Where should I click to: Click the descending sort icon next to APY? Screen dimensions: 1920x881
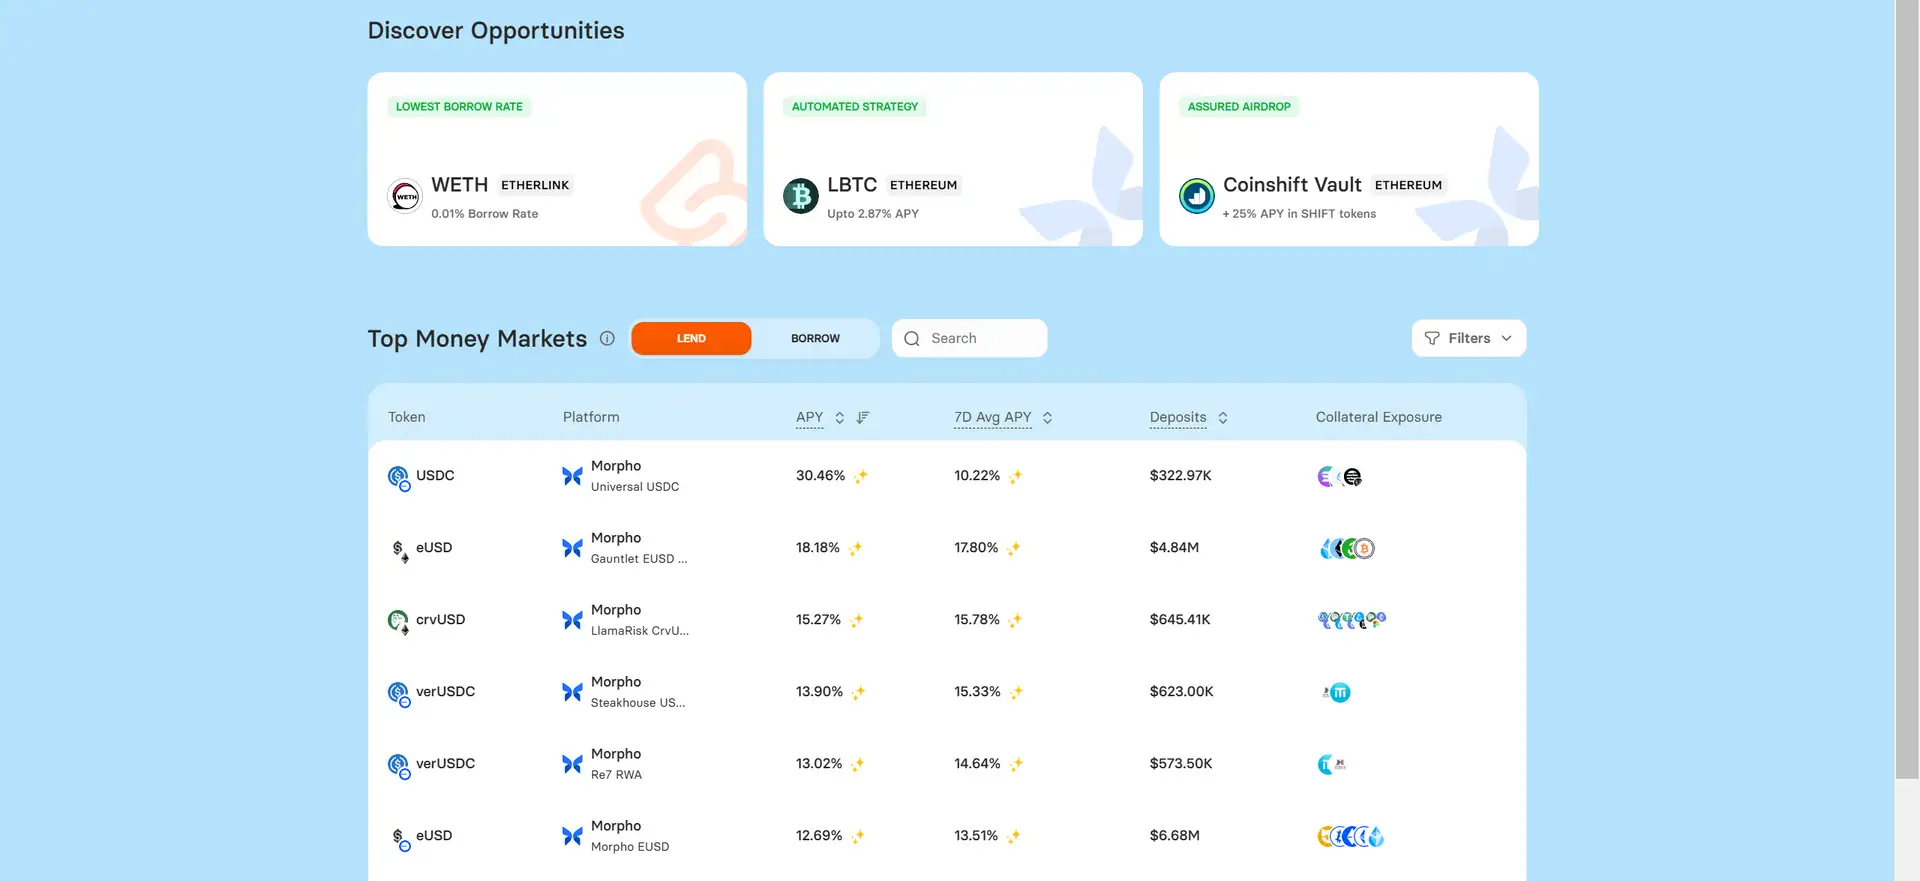coord(863,417)
